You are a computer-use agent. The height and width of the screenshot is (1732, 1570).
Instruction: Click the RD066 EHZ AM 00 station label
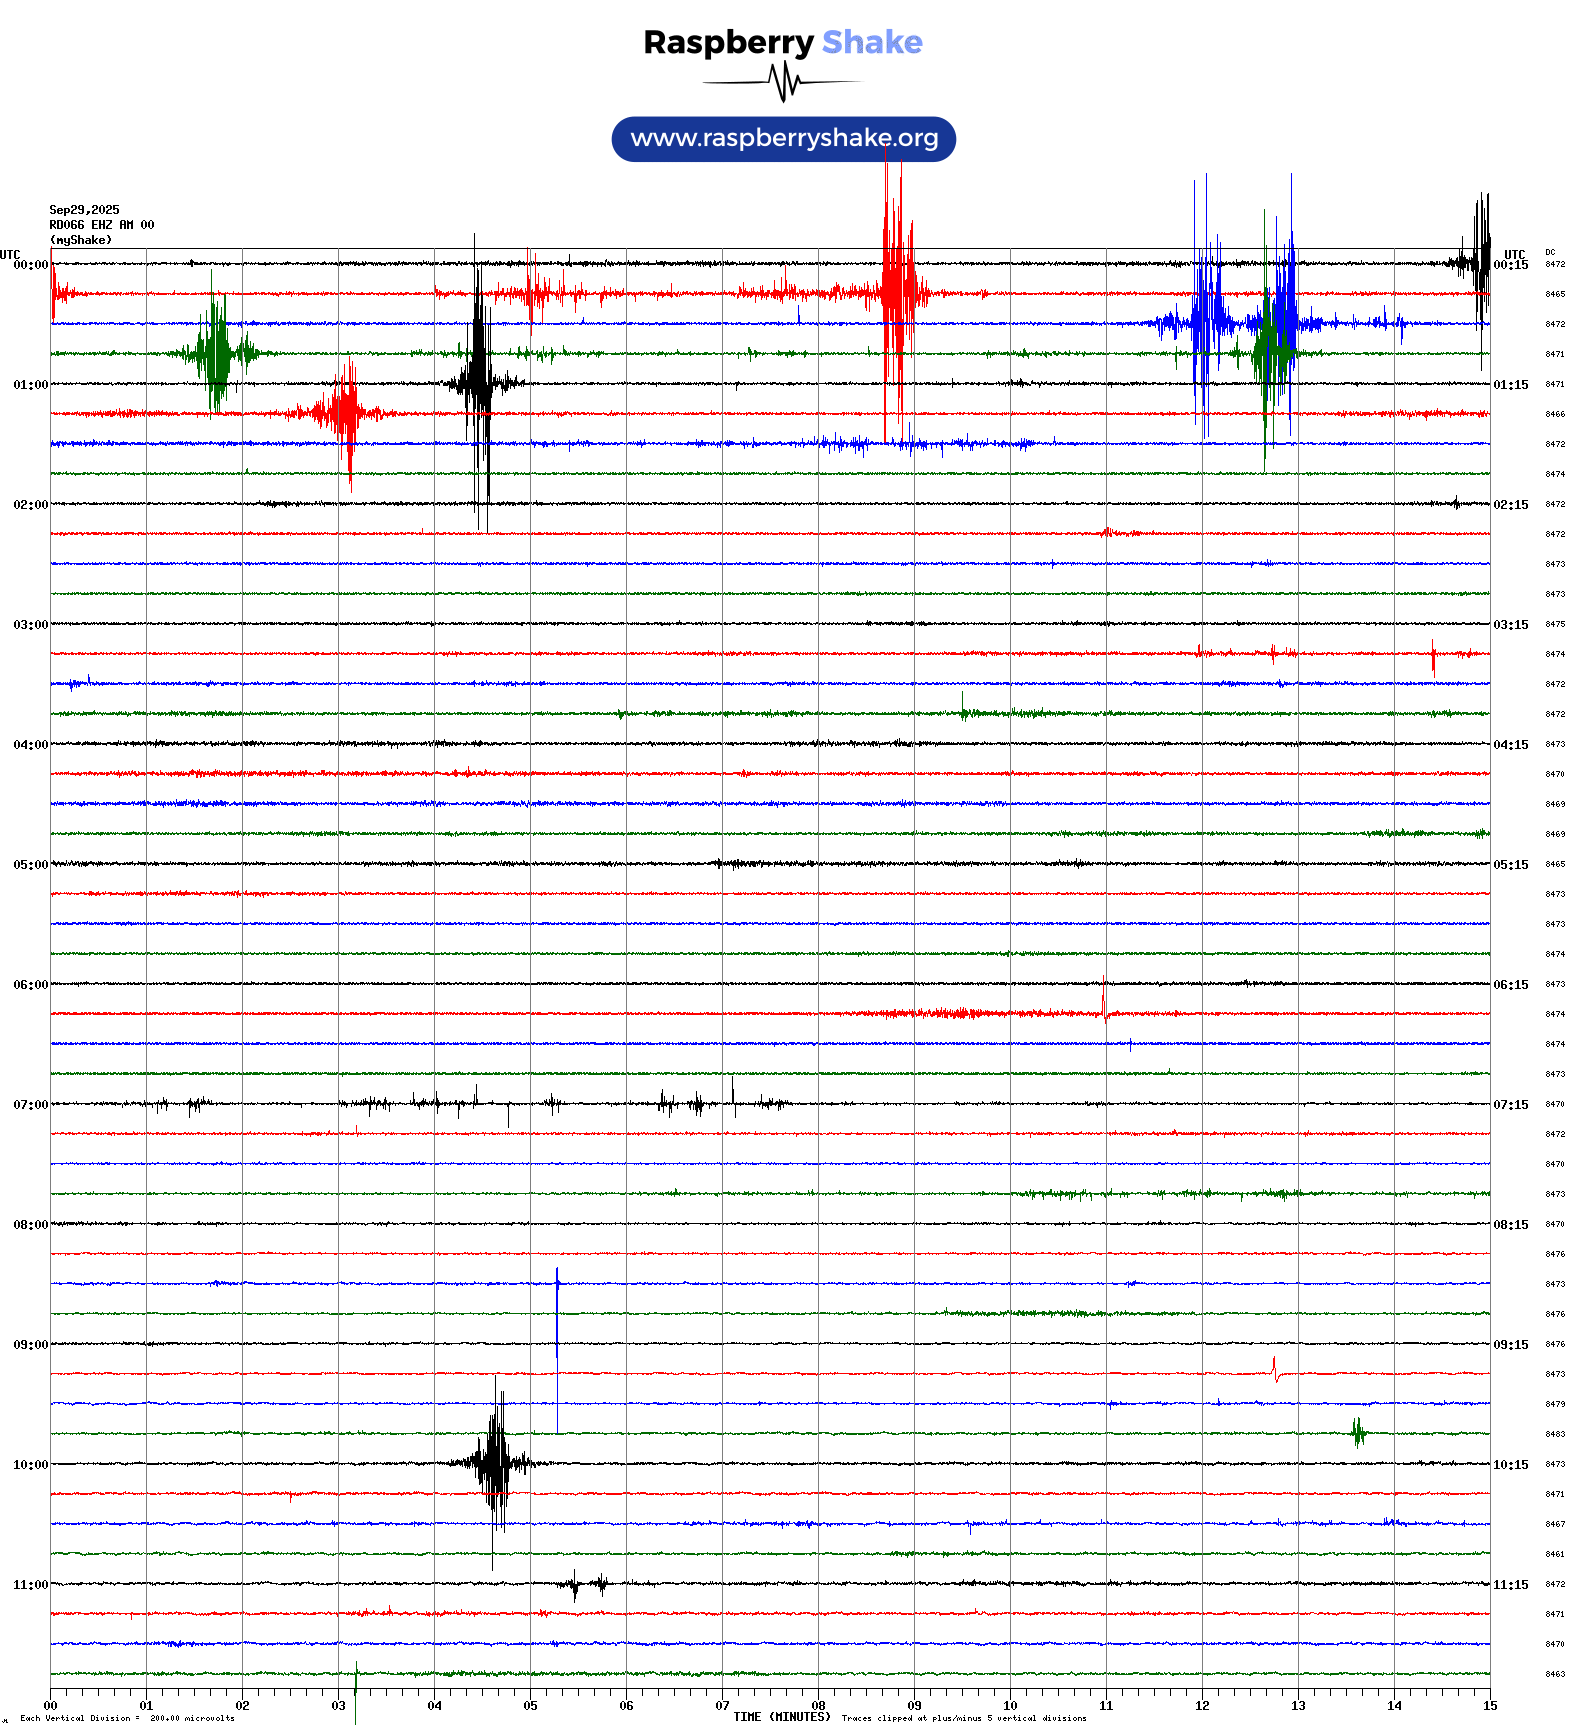point(101,225)
